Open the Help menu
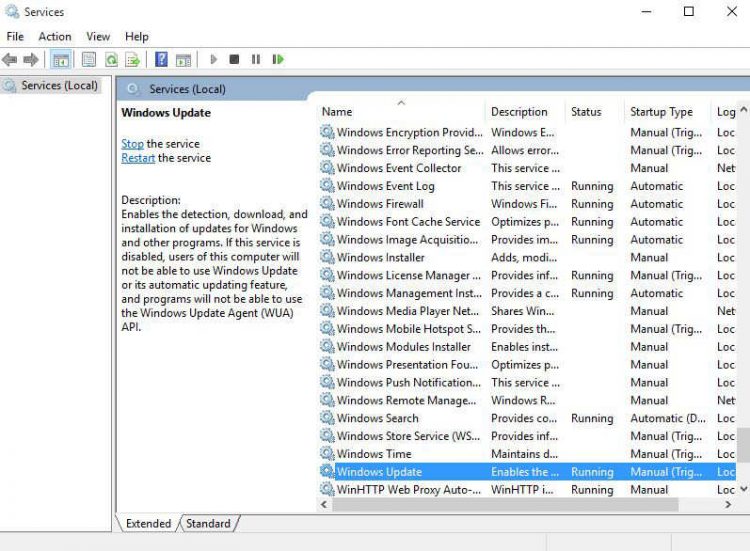The image size is (750, 551). pos(137,37)
